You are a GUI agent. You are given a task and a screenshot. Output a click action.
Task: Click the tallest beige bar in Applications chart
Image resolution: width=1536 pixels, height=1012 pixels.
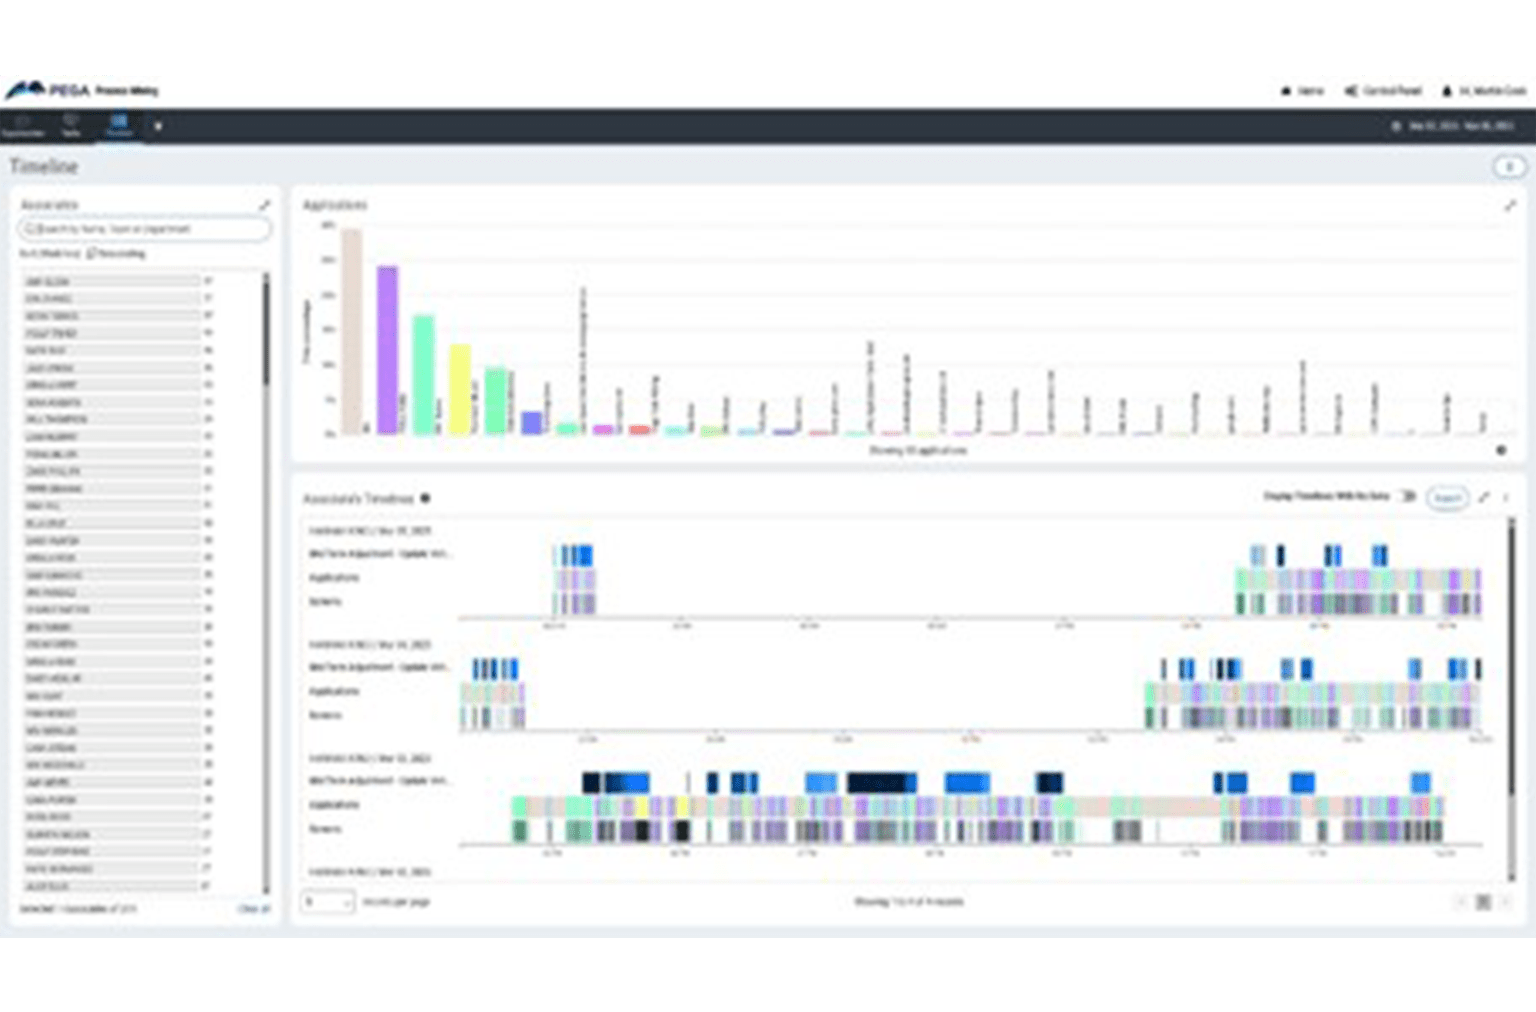[x=352, y=330]
